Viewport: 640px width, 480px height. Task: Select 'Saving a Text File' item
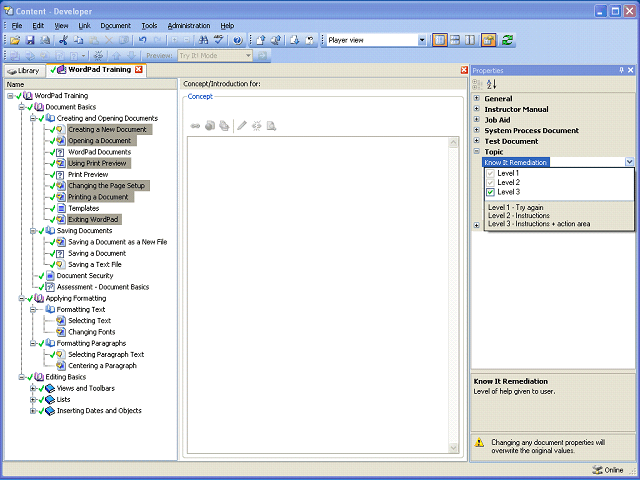point(95,264)
